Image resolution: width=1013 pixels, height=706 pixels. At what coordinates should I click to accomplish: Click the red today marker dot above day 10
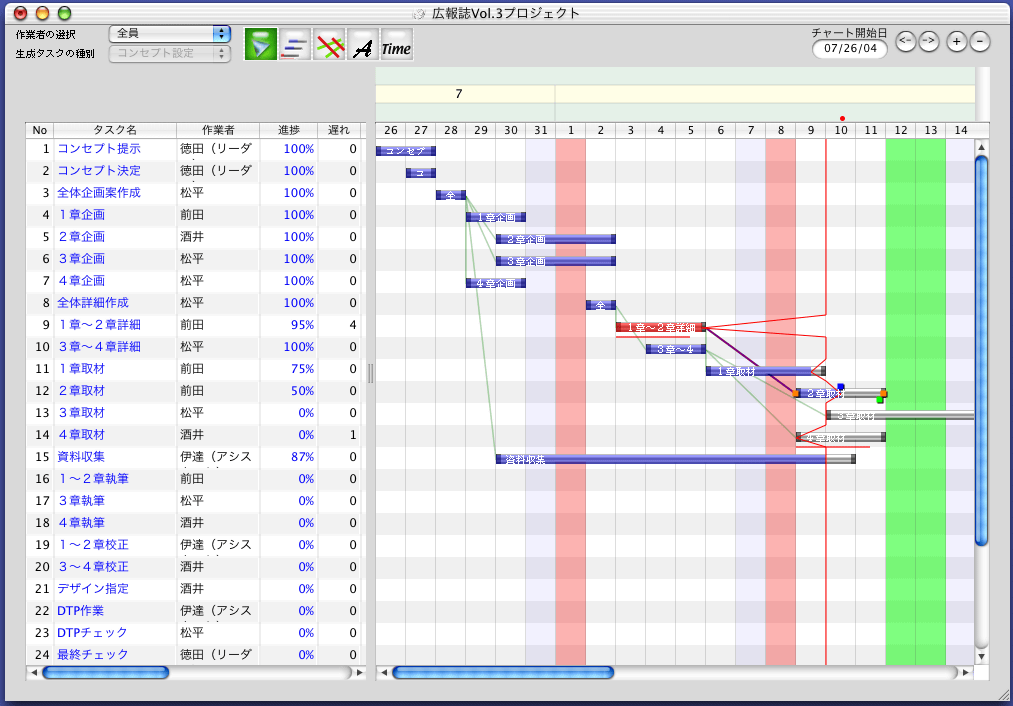[842, 118]
